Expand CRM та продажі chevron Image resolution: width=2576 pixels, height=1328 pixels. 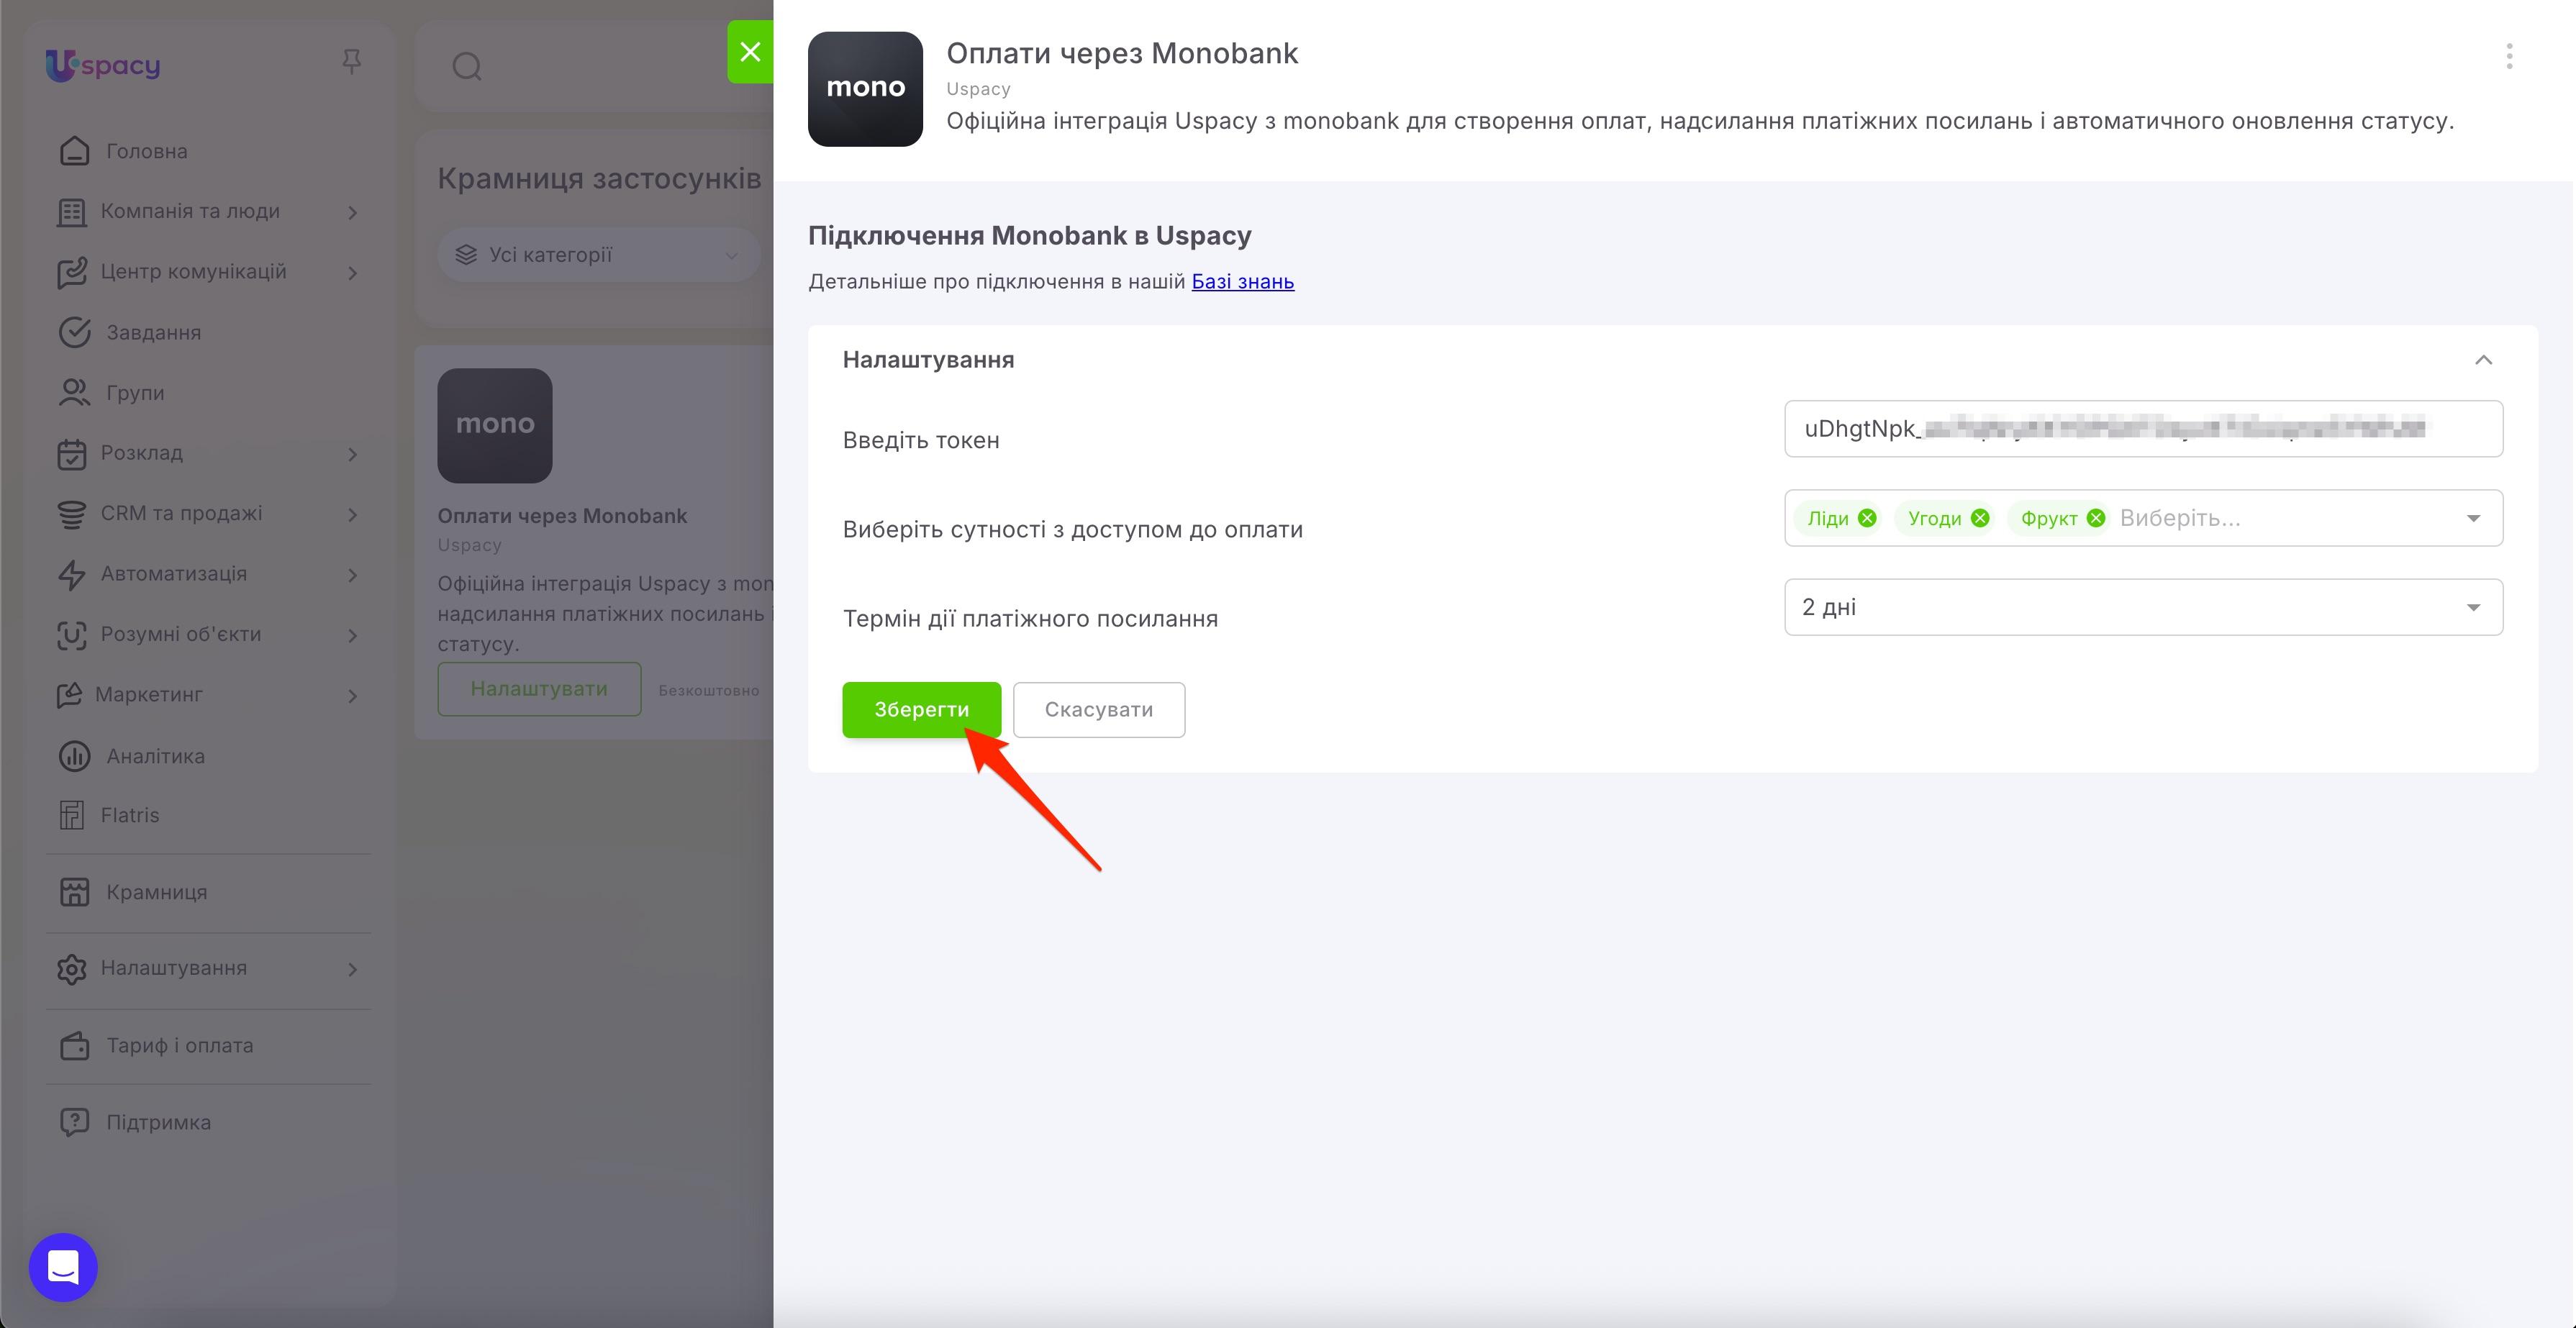coord(352,515)
